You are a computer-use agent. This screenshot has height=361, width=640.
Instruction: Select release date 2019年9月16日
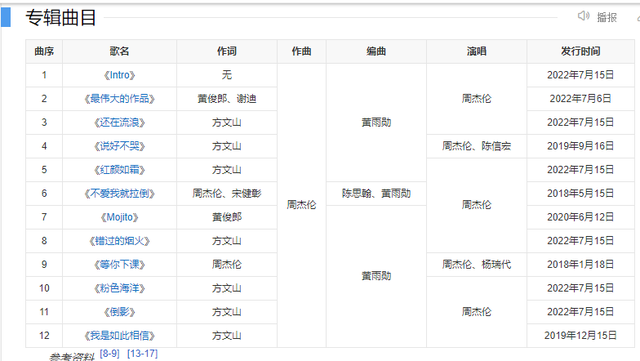pos(580,146)
